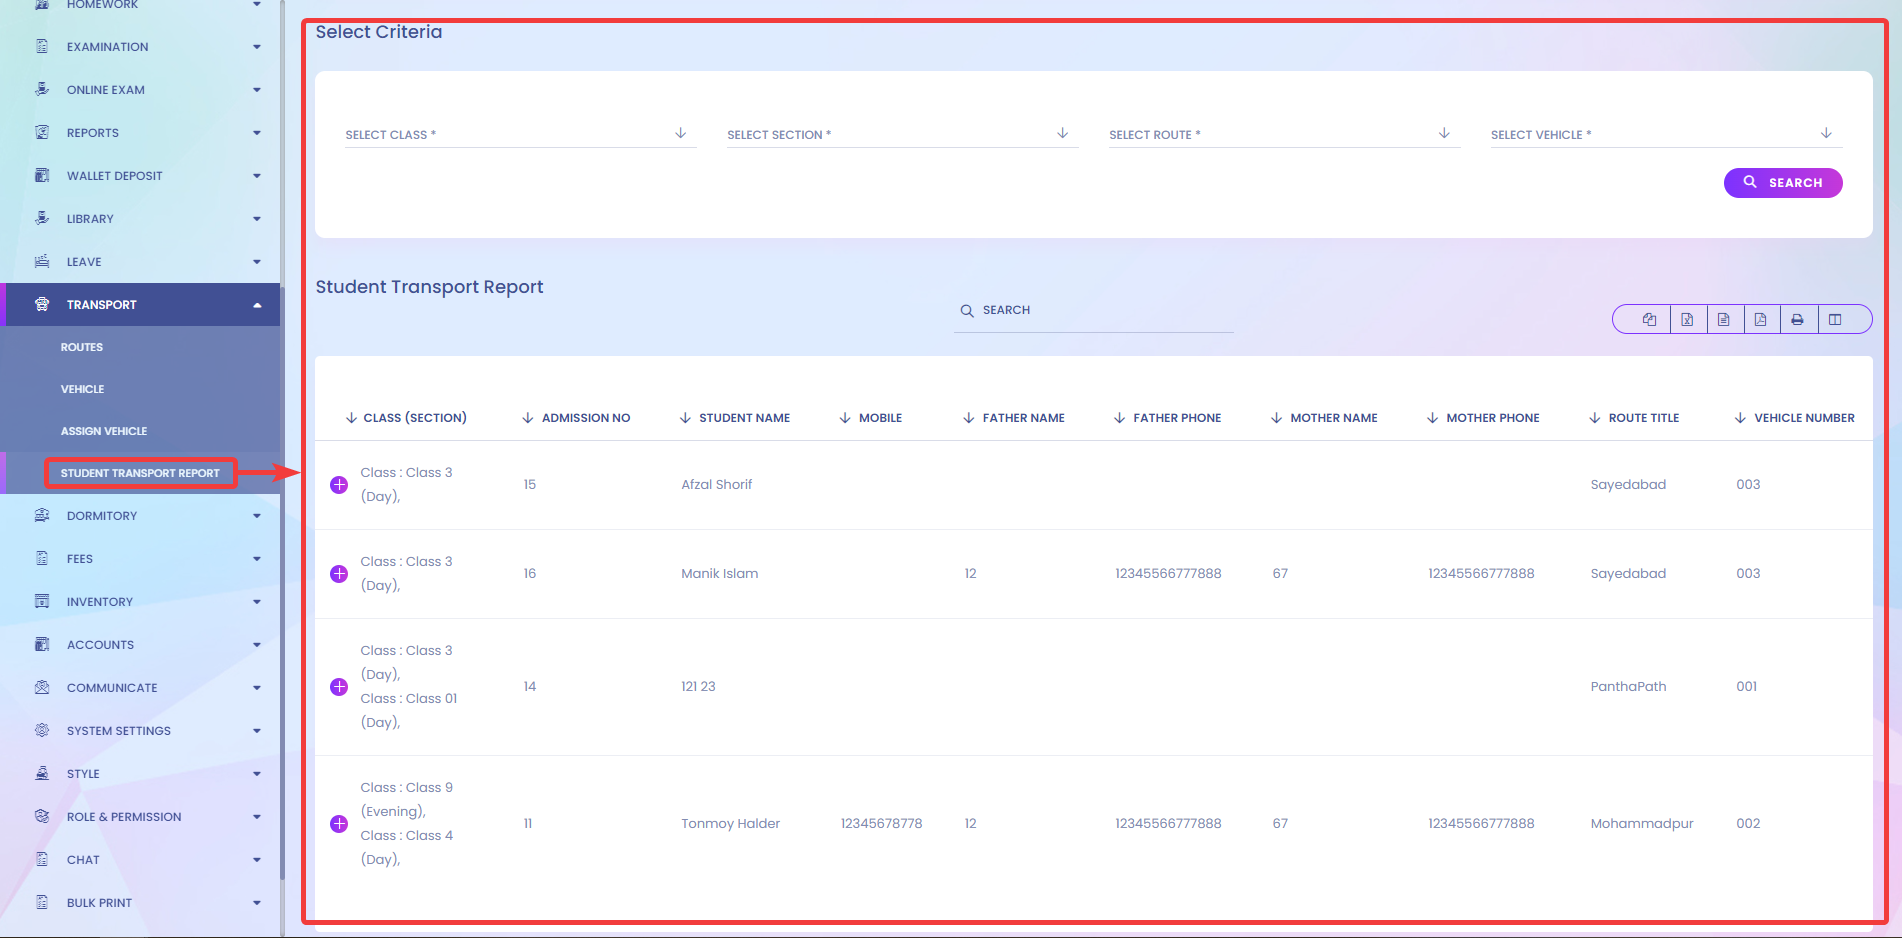Export the transport report to Excel

pyautogui.click(x=1687, y=320)
